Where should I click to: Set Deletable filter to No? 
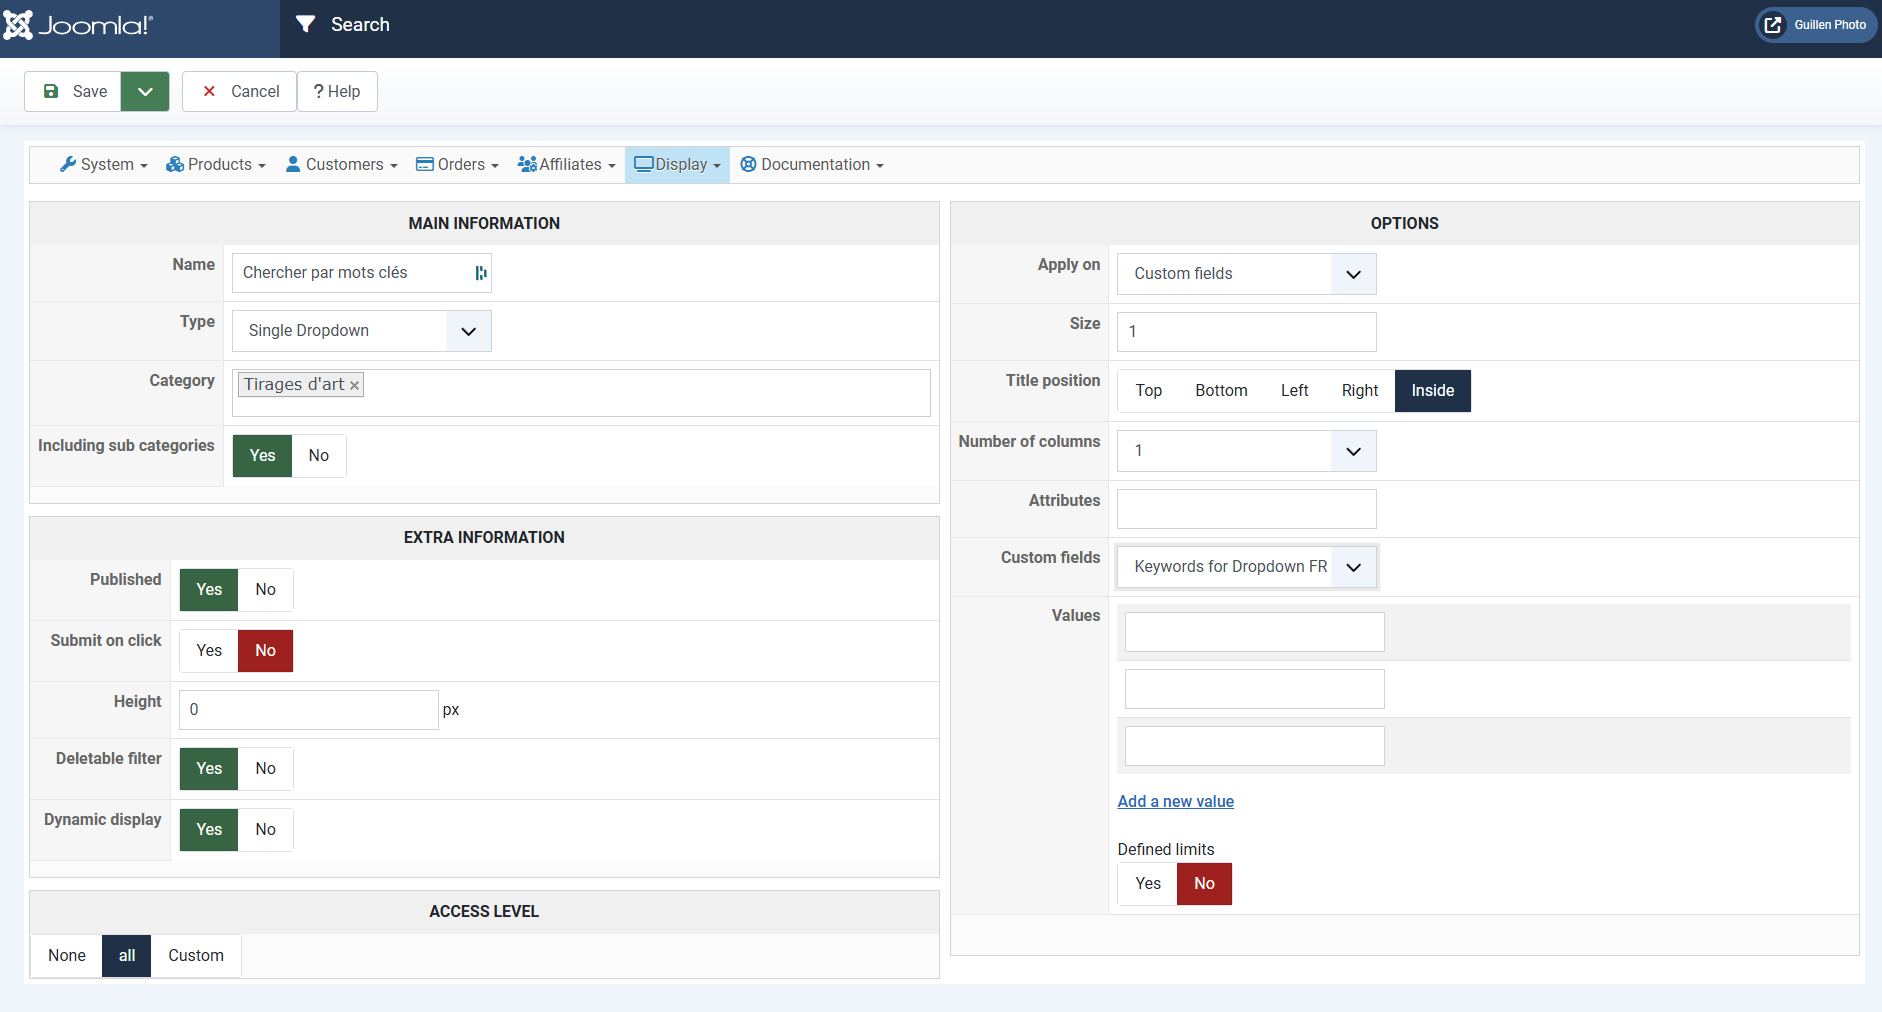coord(265,769)
